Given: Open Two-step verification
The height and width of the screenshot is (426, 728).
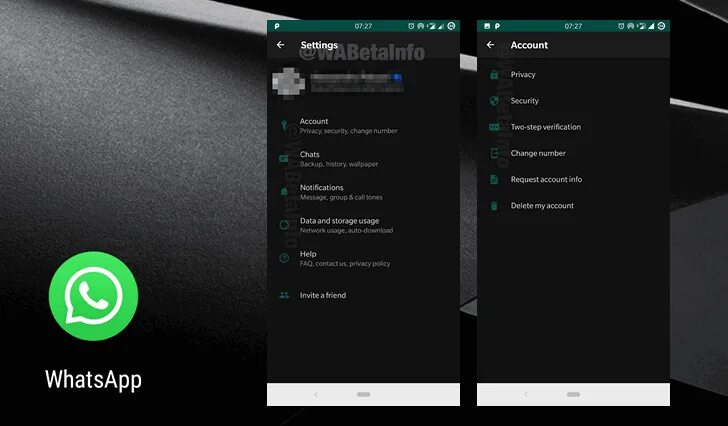Looking at the screenshot, I should coord(573,127).
